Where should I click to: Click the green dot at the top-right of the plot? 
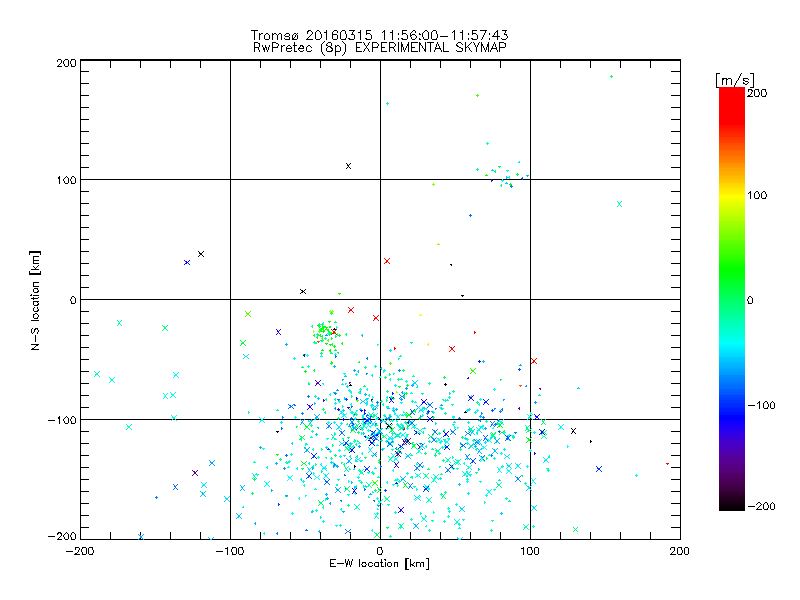click(611, 77)
